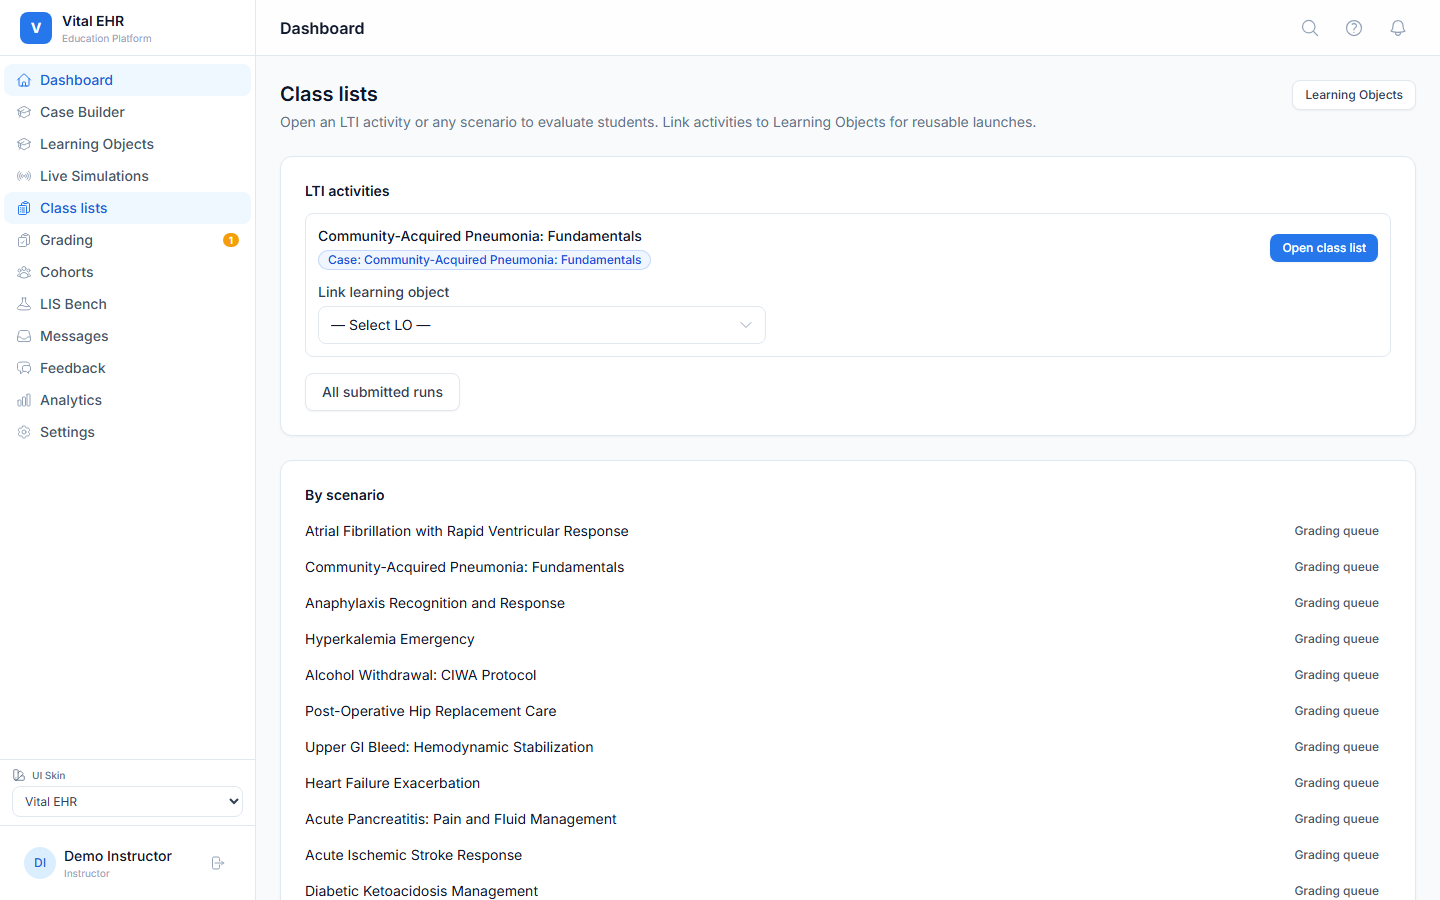Click Acute Pancreatitis: Pain and Fluid Management text
This screenshot has height=900, width=1440.
tap(461, 819)
